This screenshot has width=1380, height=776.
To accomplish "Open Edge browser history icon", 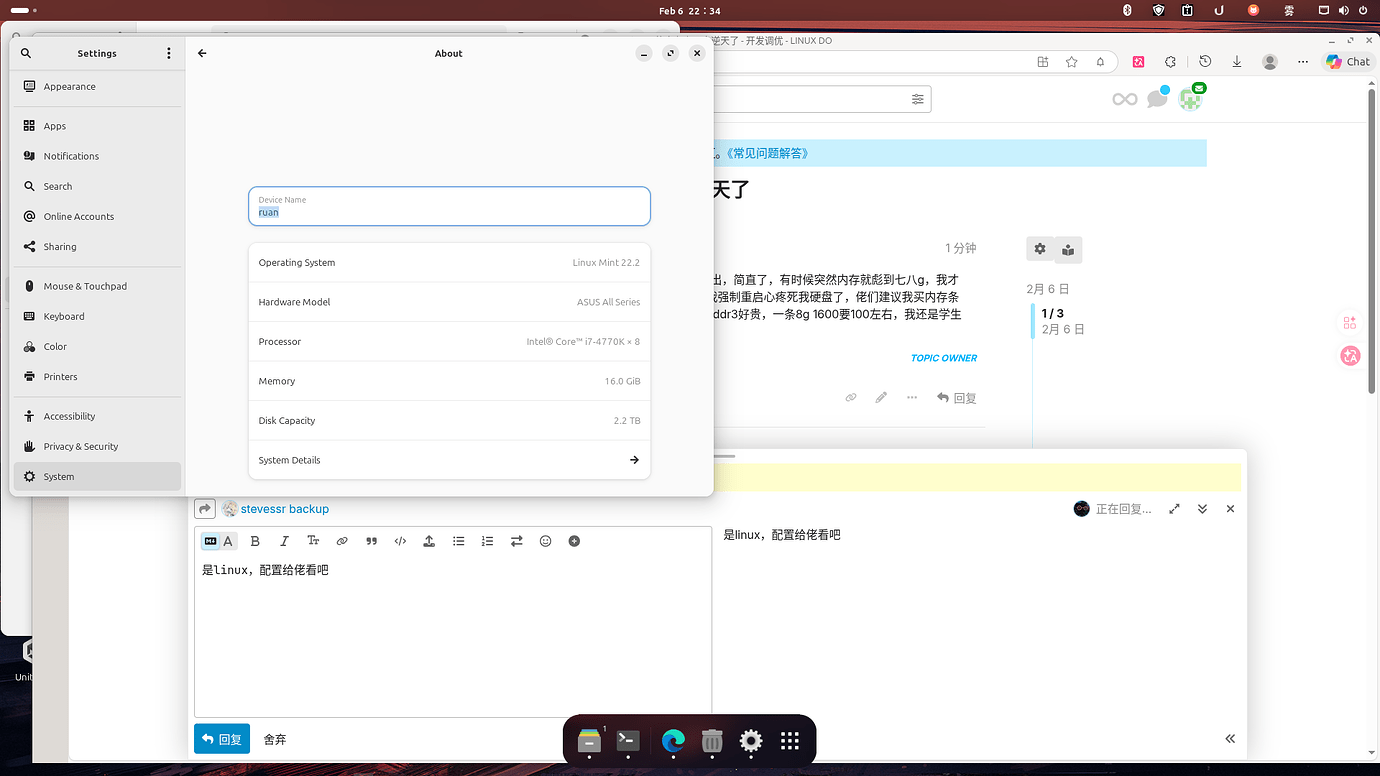I will pyautogui.click(x=1205, y=62).
